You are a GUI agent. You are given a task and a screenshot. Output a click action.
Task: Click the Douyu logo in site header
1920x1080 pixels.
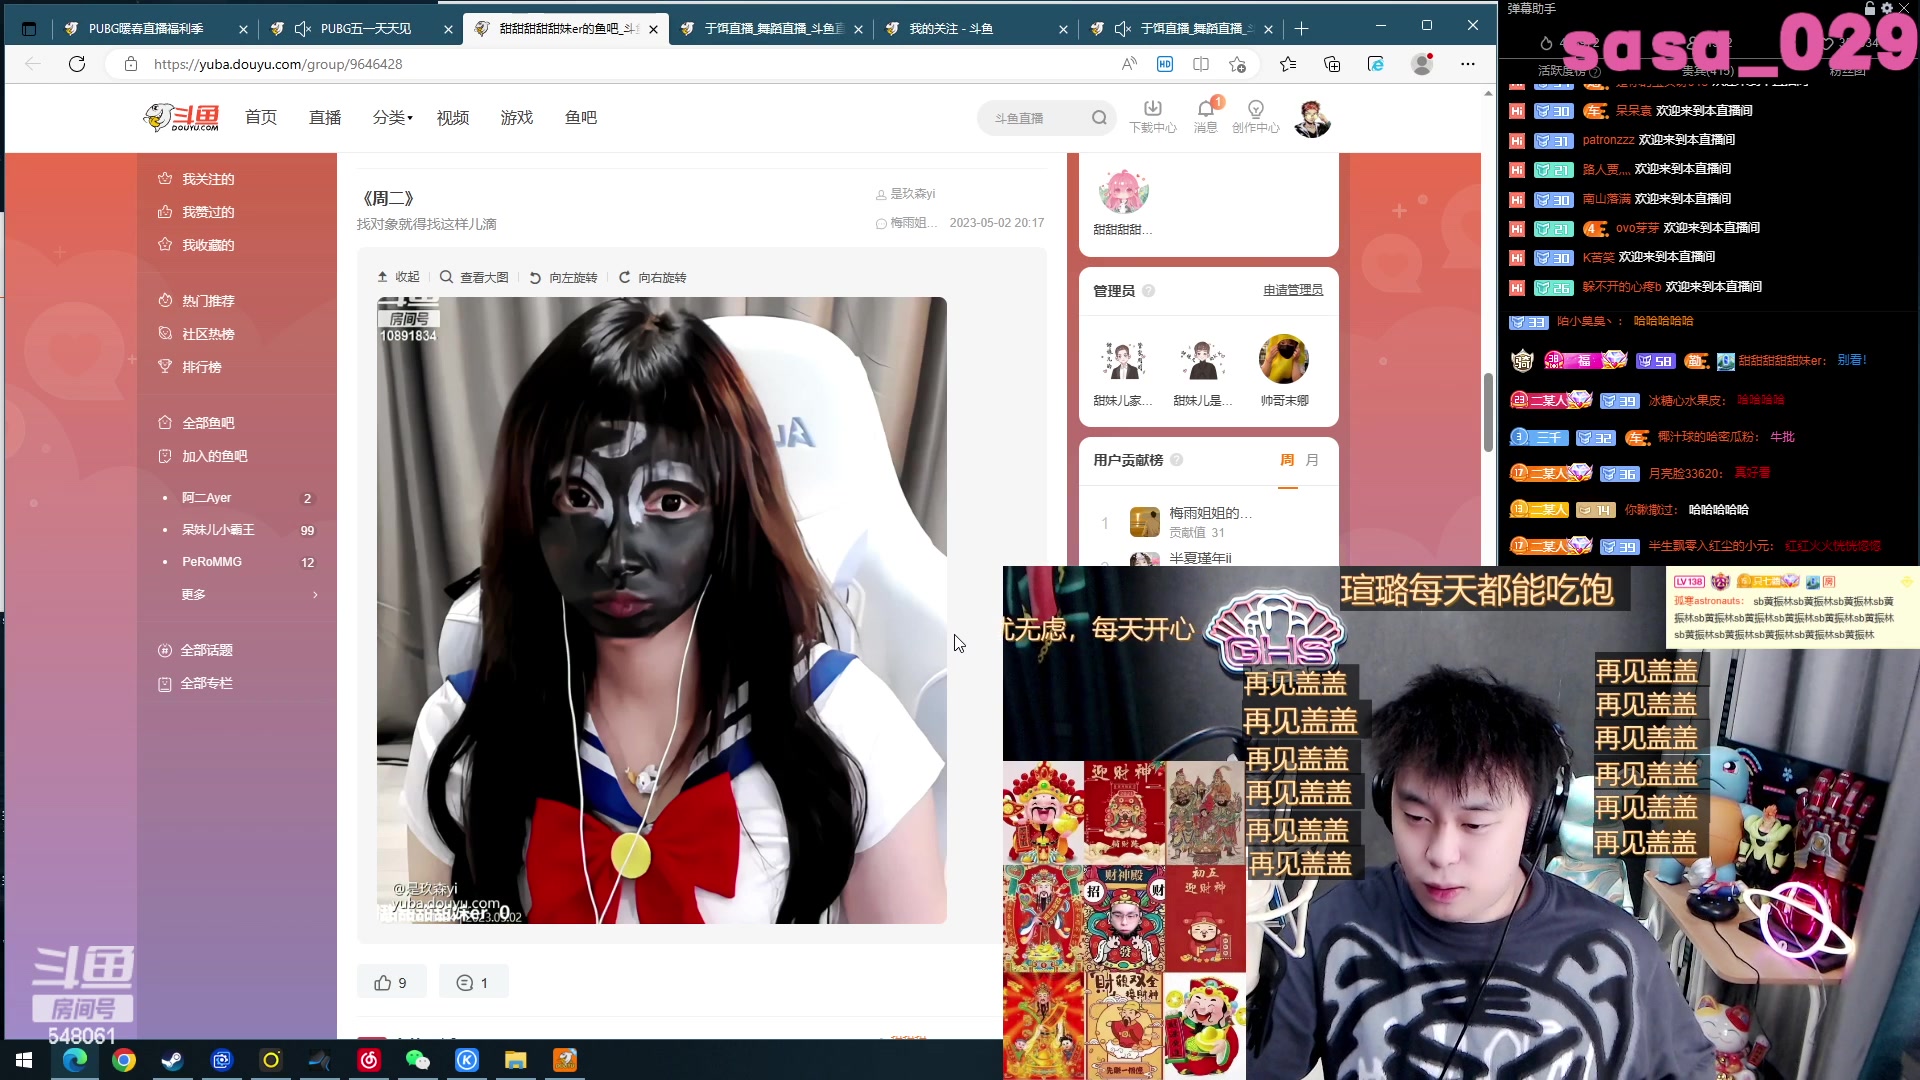[x=181, y=118]
